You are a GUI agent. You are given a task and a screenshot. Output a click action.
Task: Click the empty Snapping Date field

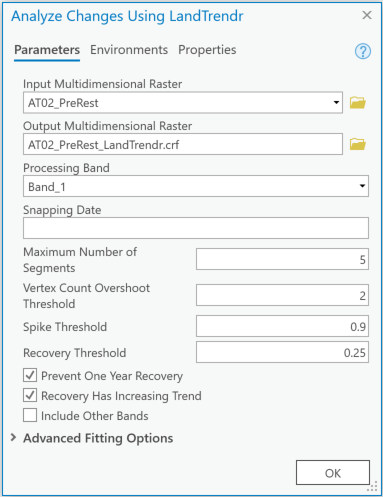click(x=196, y=228)
